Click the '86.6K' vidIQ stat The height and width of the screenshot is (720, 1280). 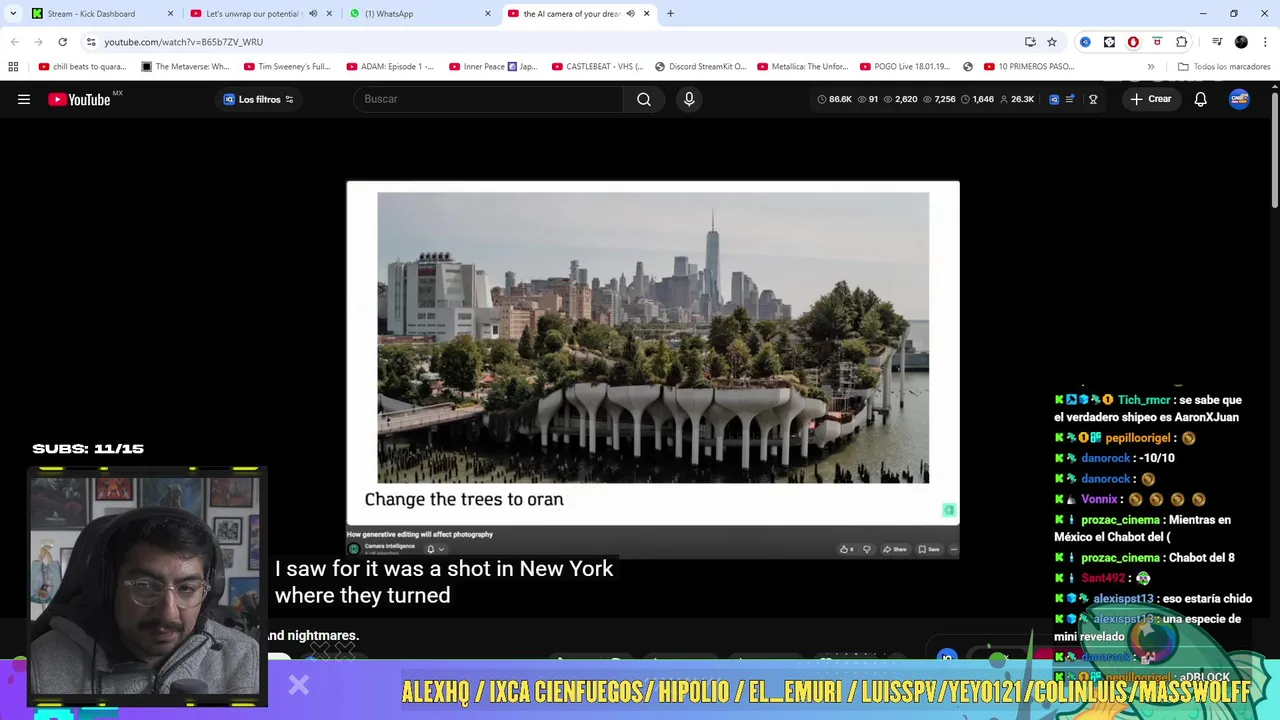tap(834, 99)
